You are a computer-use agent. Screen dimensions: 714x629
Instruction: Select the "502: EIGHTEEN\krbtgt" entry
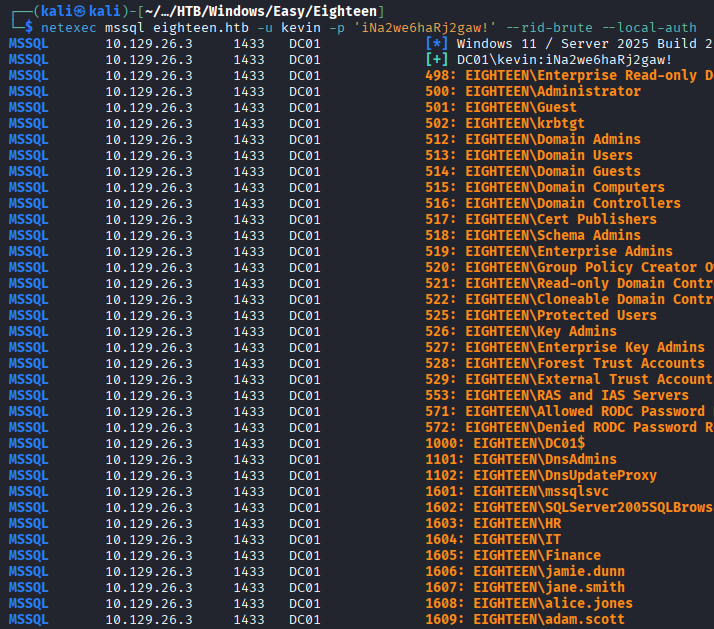[505, 123]
